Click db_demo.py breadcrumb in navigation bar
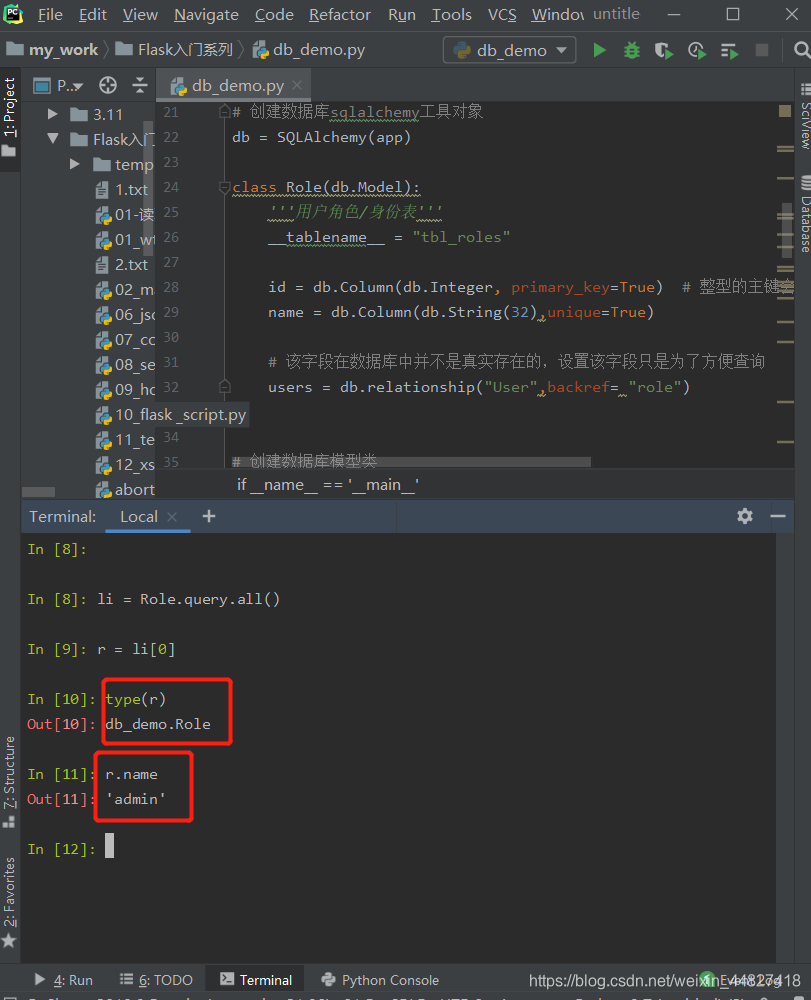 click(309, 50)
